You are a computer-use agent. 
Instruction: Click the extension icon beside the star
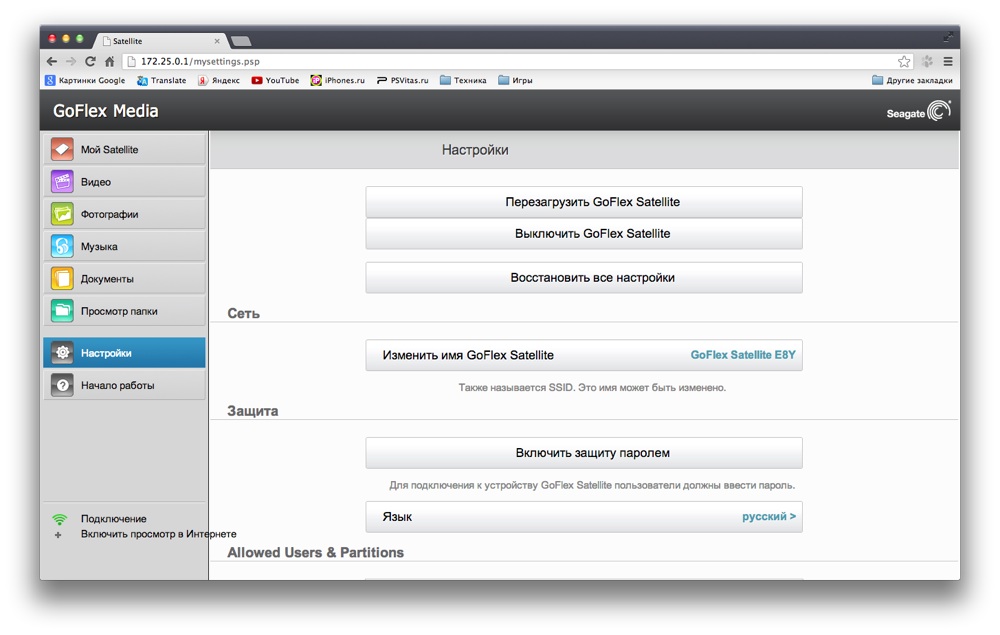pos(927,61)
